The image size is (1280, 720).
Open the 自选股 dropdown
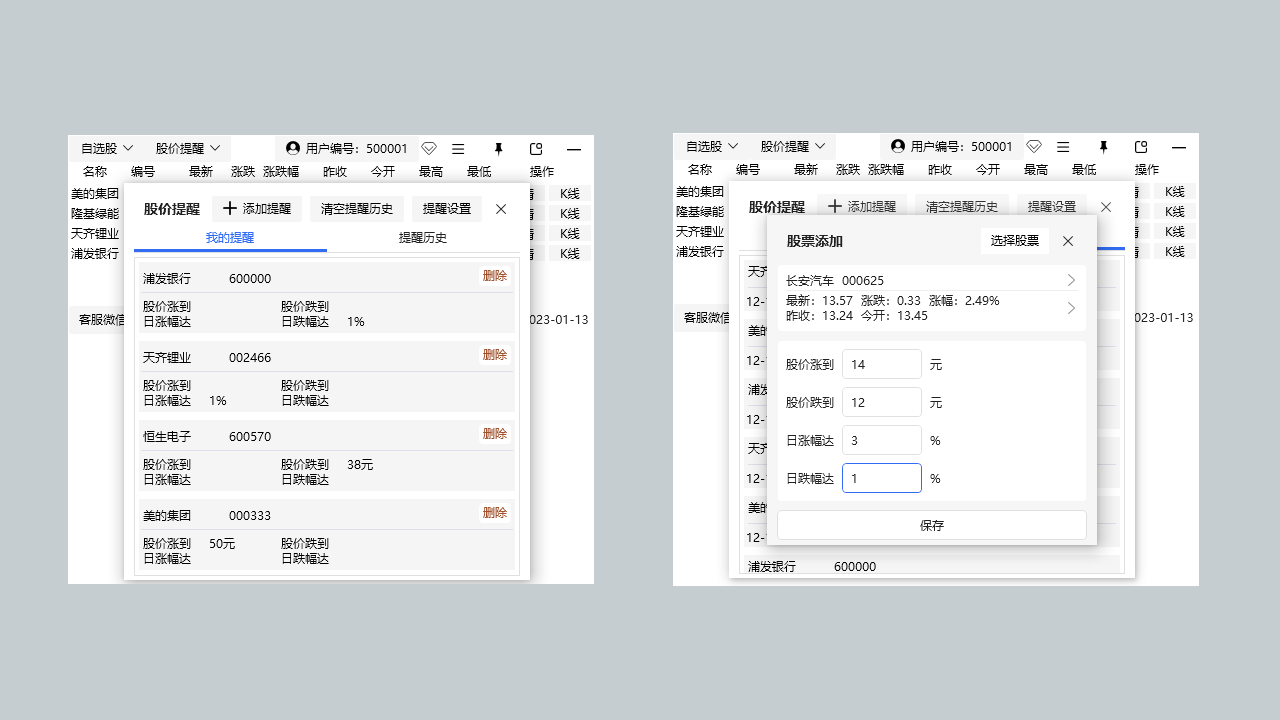click(x=105, y=147)
